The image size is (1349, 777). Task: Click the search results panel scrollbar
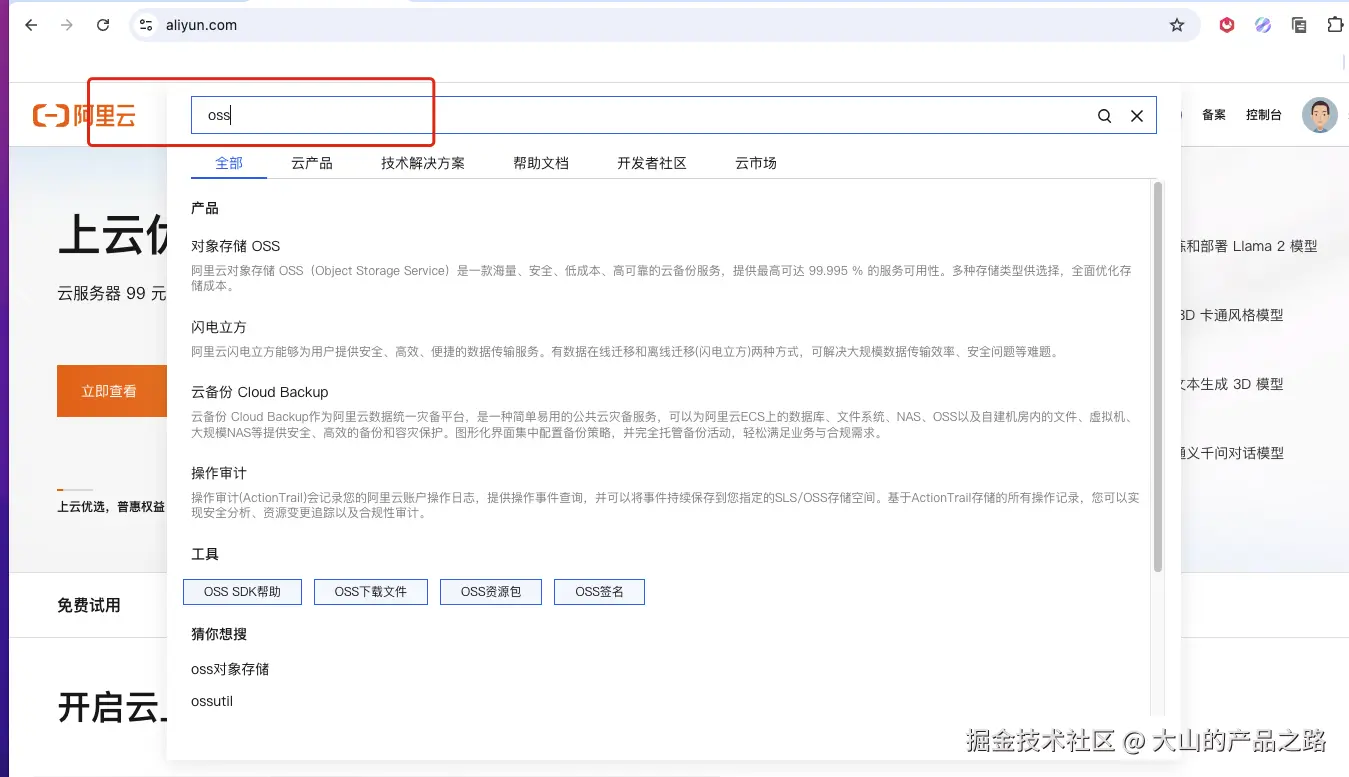click(1158, 376)
